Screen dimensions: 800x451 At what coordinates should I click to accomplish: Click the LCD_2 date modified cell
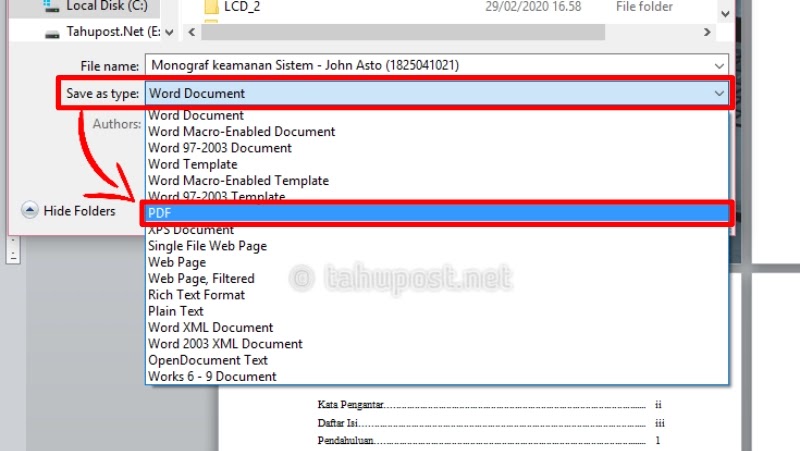533,7
